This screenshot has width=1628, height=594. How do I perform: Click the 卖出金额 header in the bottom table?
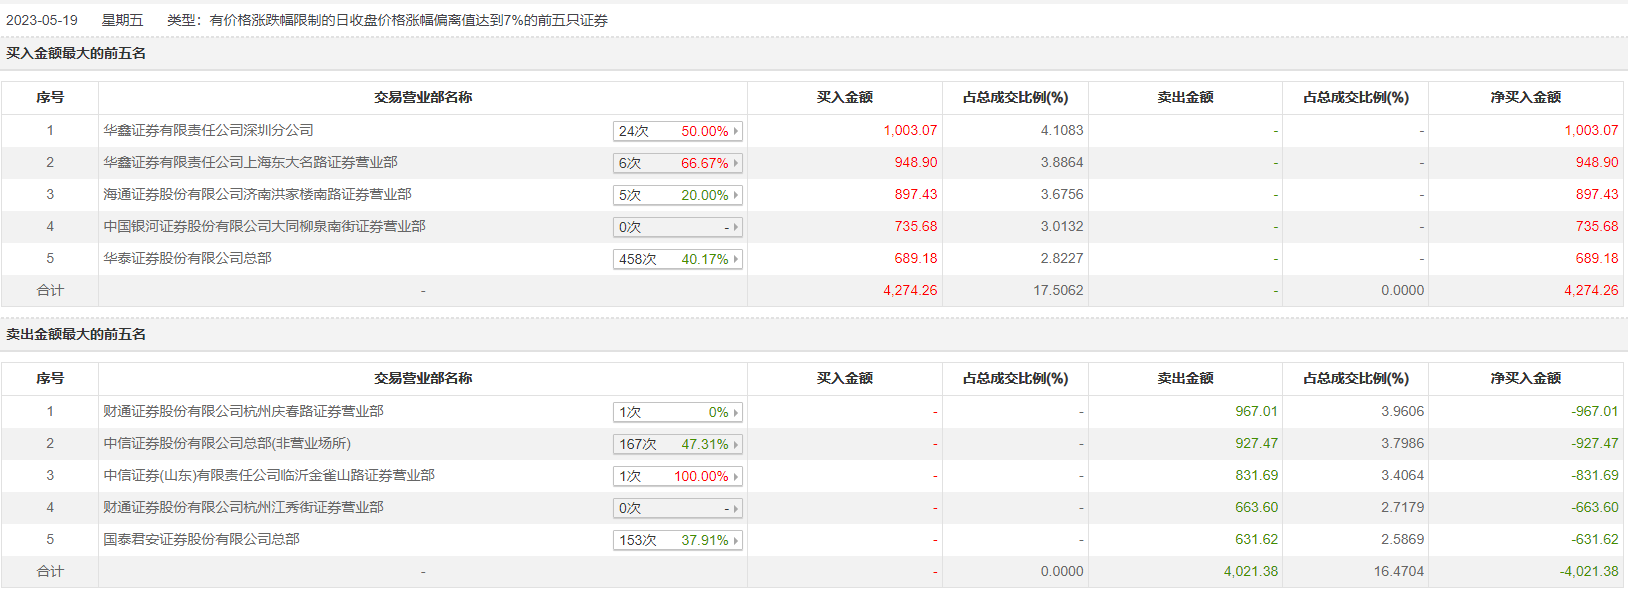(1185, 378)
